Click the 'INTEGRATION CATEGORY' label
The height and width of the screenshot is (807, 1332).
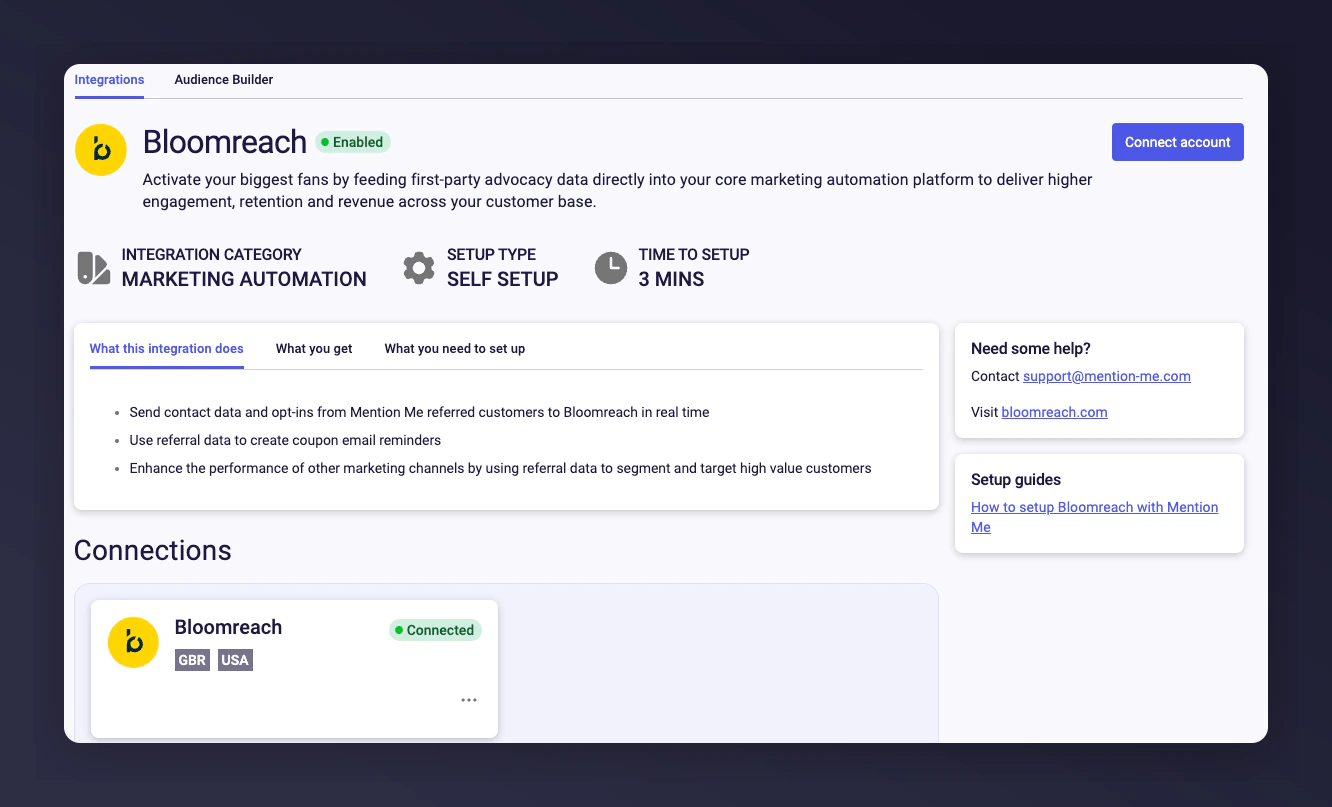[211, 255]
